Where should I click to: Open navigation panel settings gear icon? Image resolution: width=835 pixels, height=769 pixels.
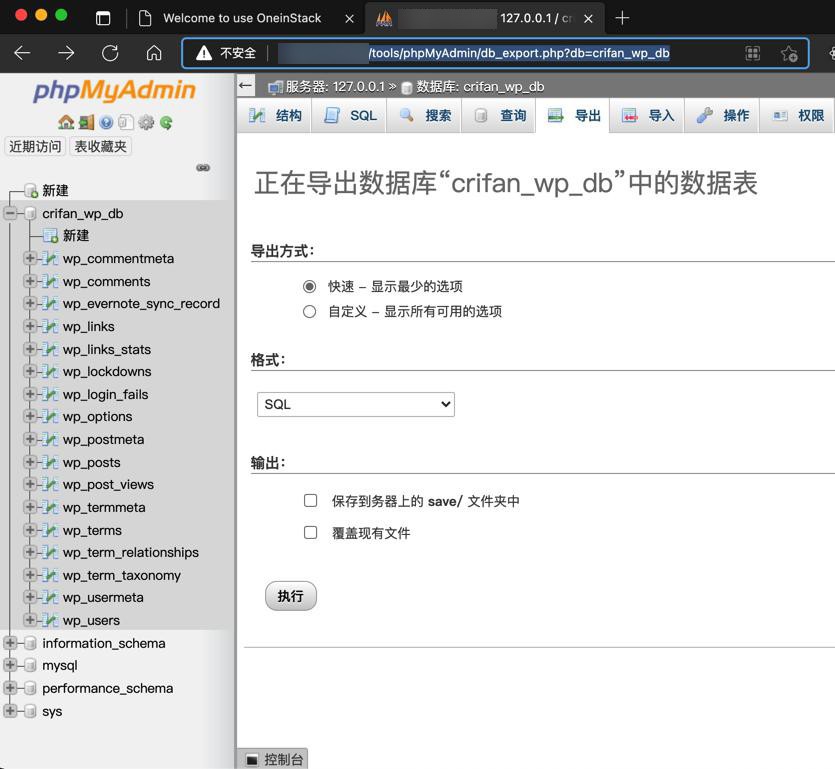coord(146,122)
